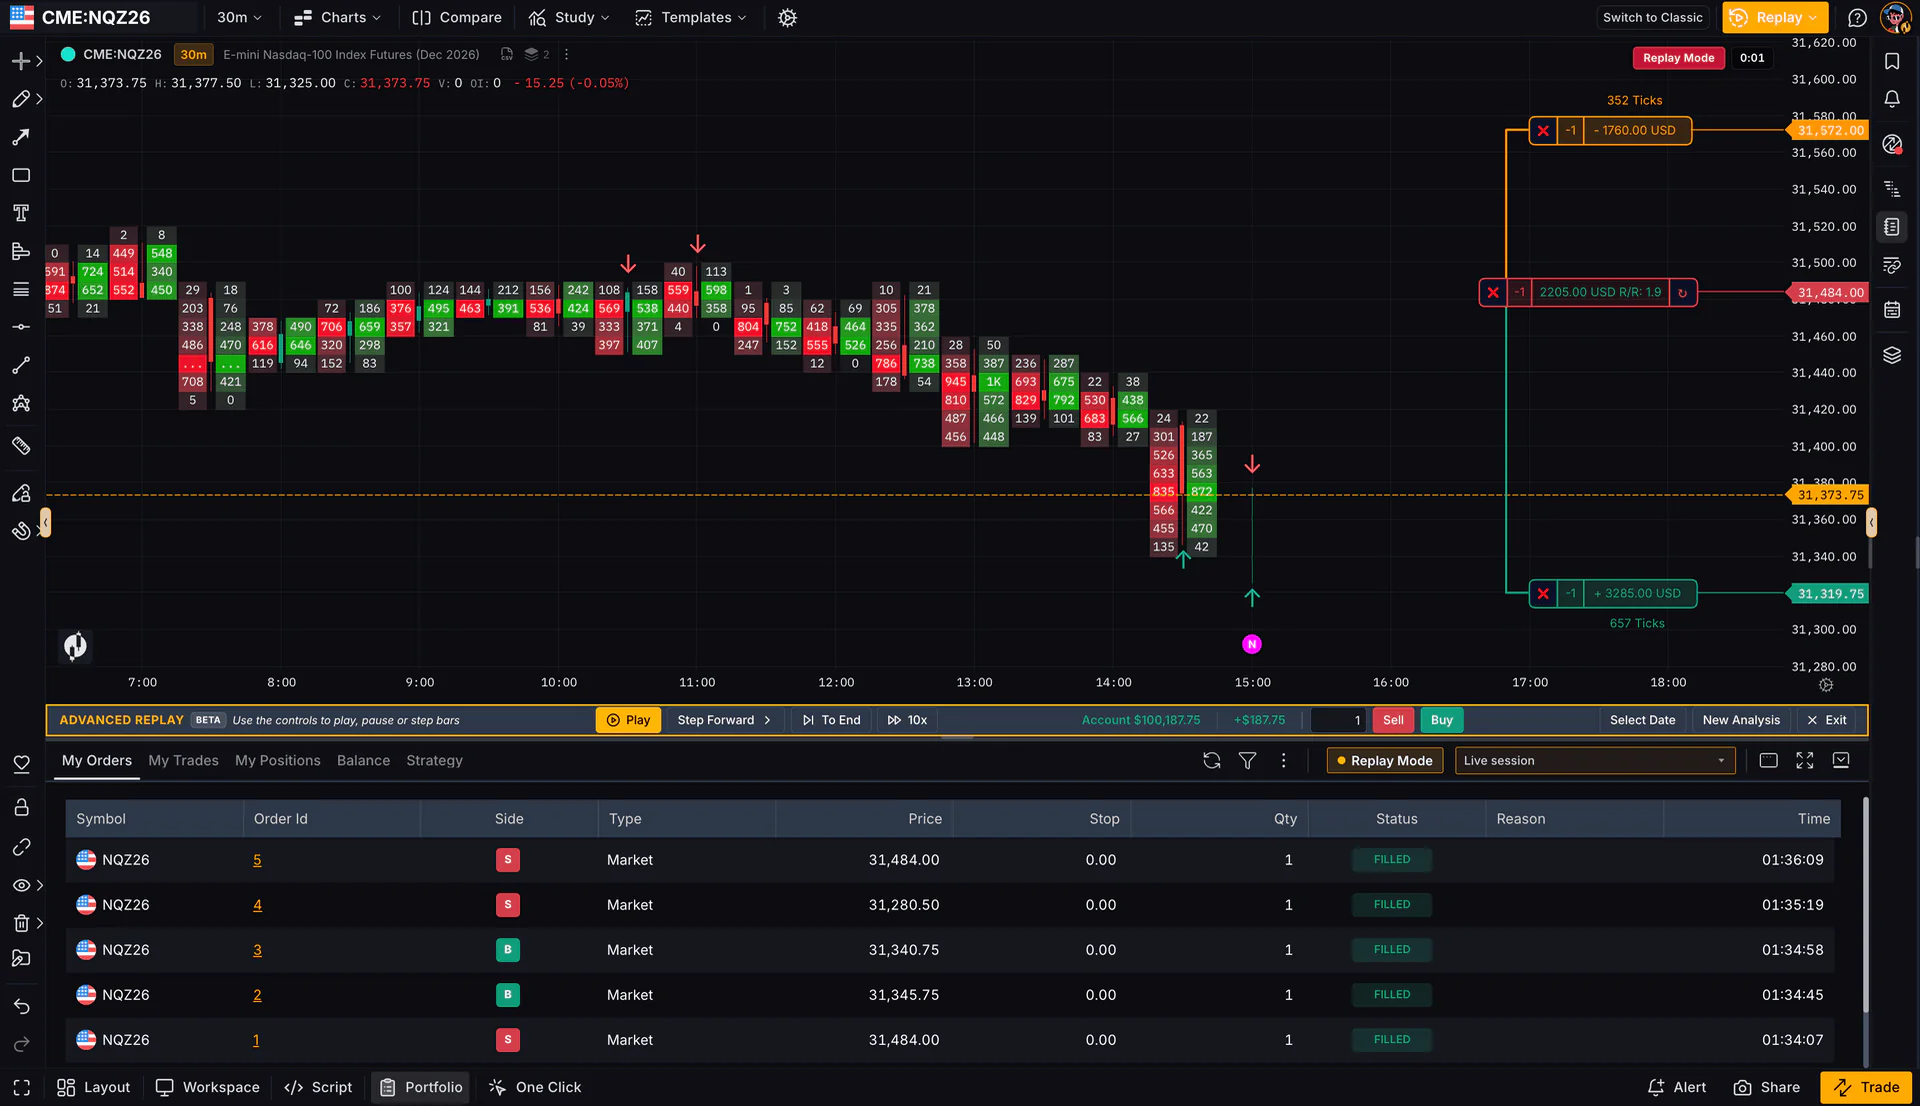Click the order quantity input field
Screen dimensions: 1920x1106
pos(1338,720)
